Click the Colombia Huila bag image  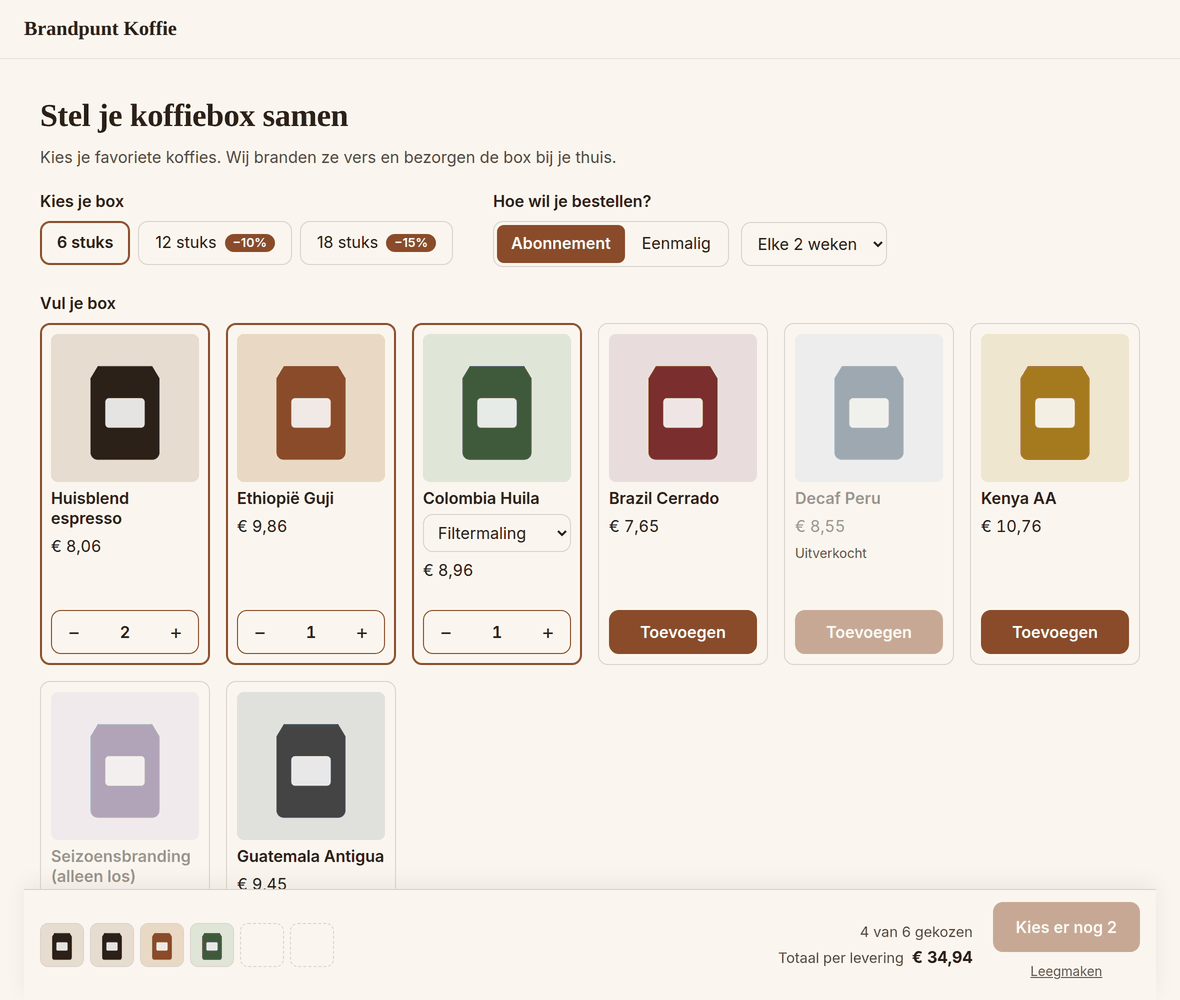[x=497, y=408]
